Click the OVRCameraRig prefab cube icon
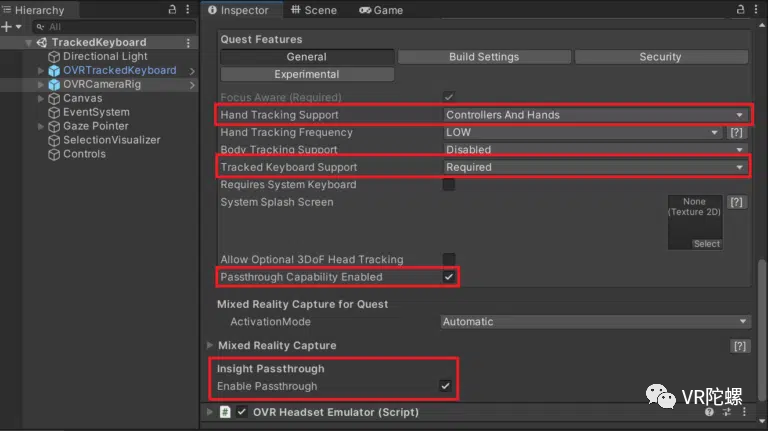768x431 pixels. pyautogui.click(x=54, y=85)
